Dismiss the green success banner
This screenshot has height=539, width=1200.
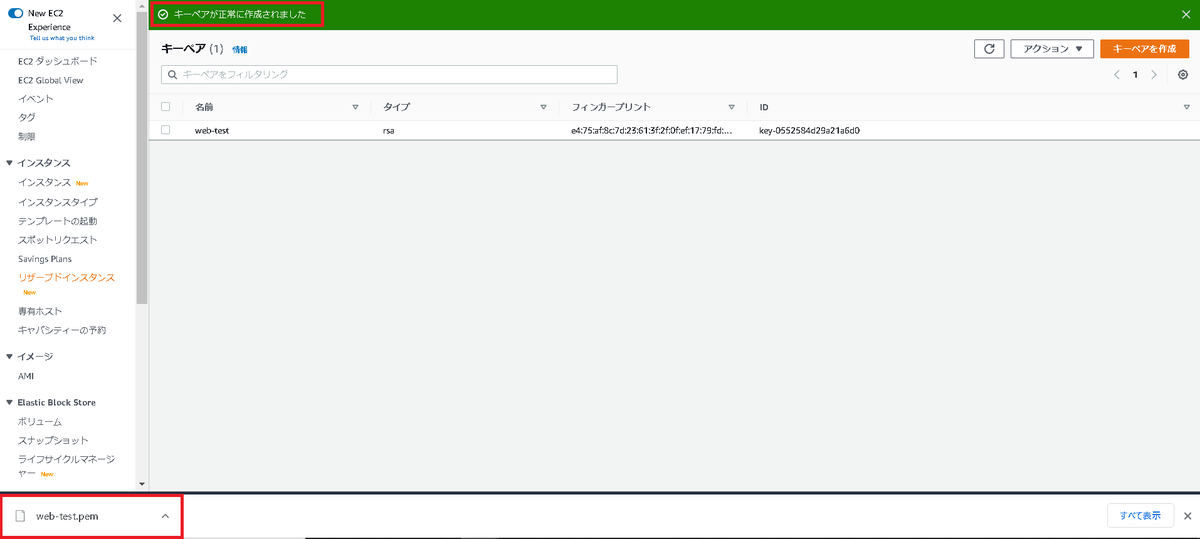(x=1186, y=14)
